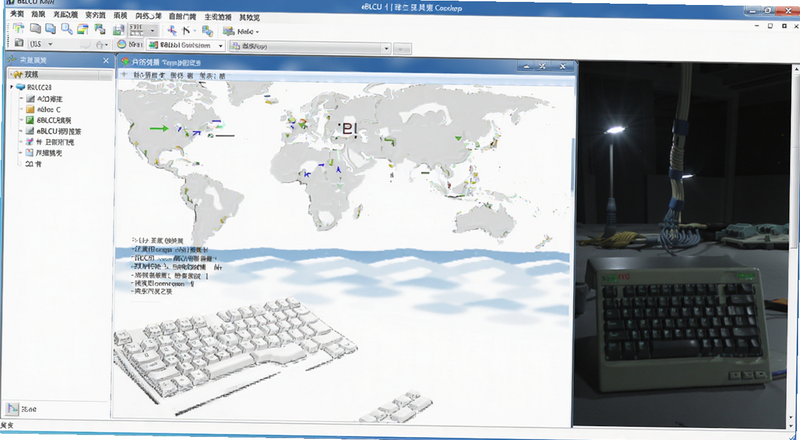Open the Mele toolbar dropdown

tap(241, 32)
